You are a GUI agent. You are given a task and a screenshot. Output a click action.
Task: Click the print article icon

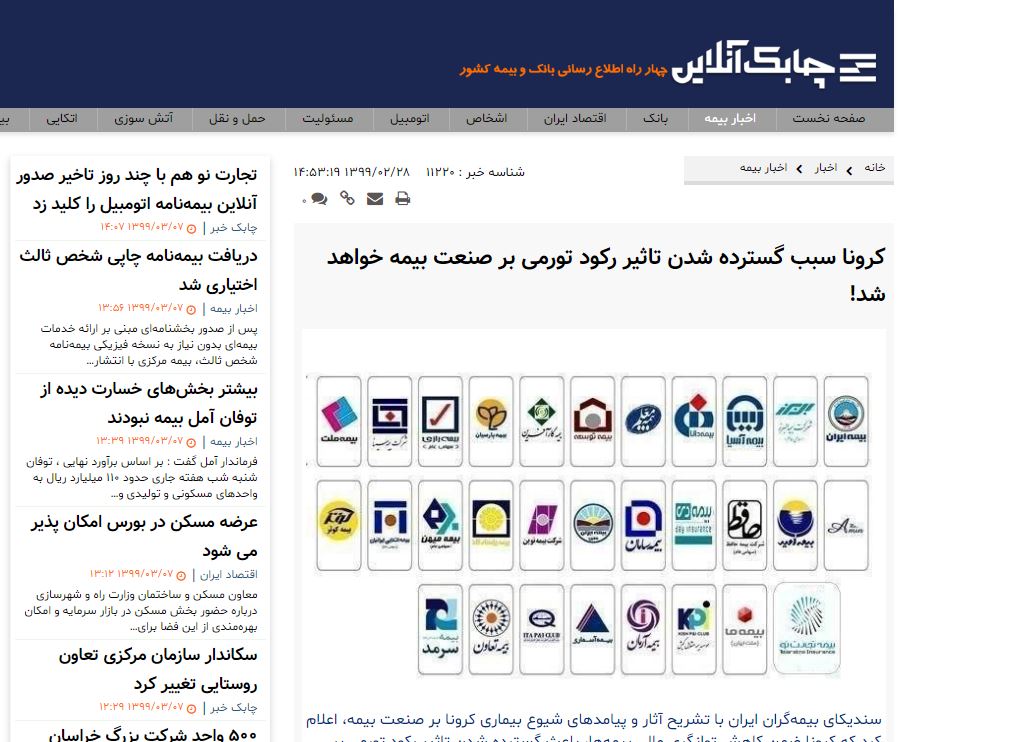pyautogui.click(x=402, y=198)
